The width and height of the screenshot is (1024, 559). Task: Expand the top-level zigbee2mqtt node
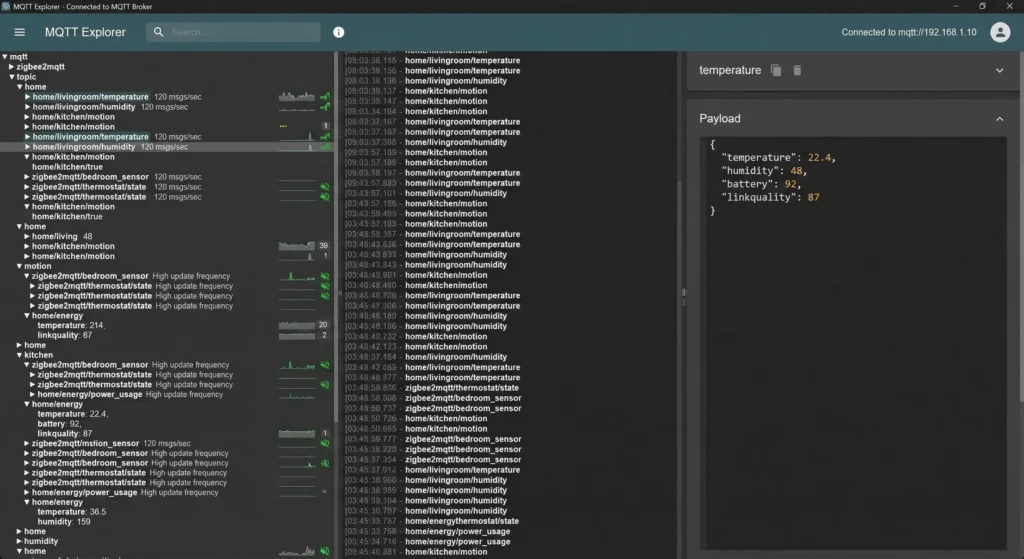point(12,67)
